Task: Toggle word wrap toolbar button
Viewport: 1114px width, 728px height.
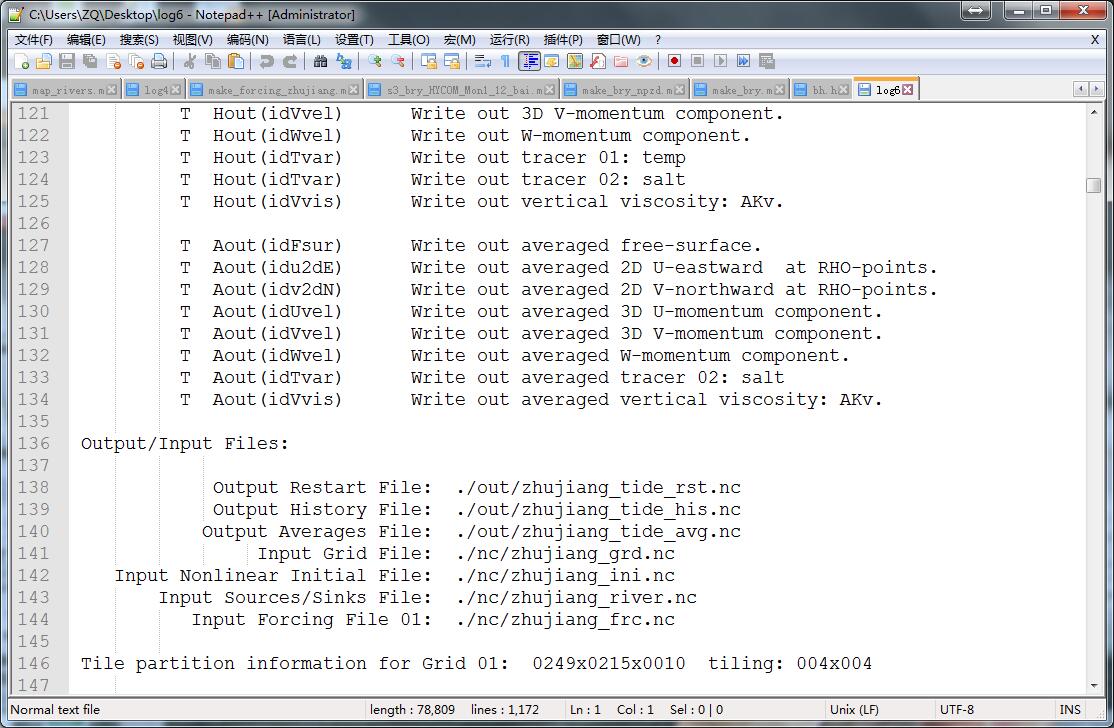Action: pyautogui.click(x=483, y=61)
